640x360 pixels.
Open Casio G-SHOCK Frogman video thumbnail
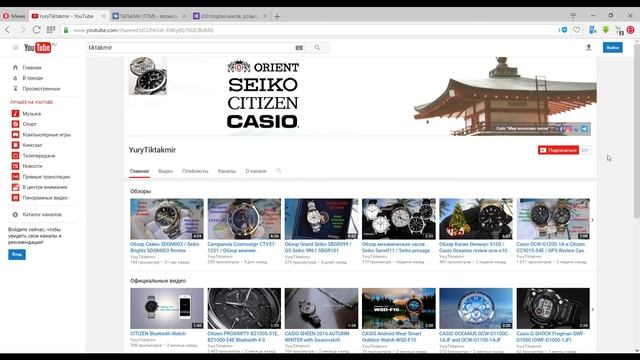pyautogui.click(x=553, y=308)
